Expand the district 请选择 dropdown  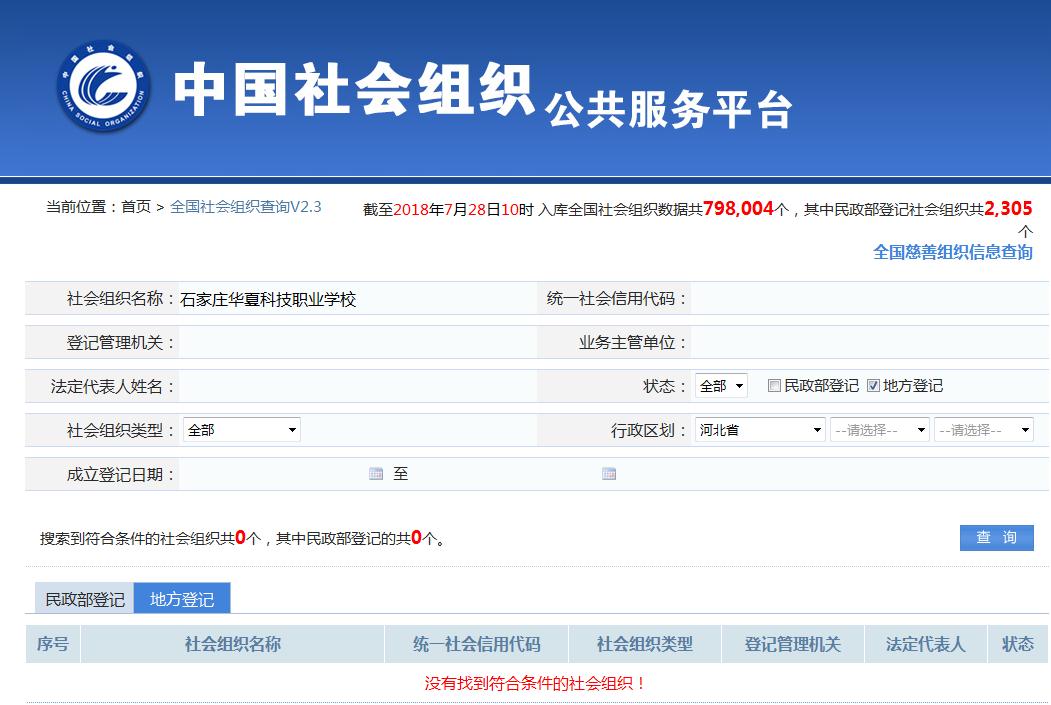point(983,430)
